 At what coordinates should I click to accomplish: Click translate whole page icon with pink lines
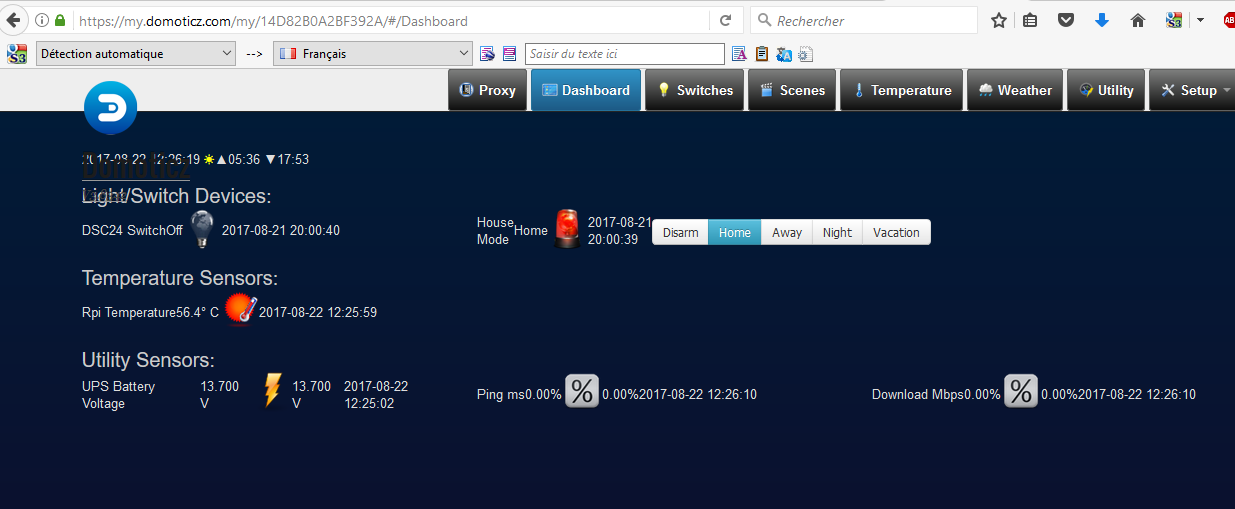click(x=510, y=54)
